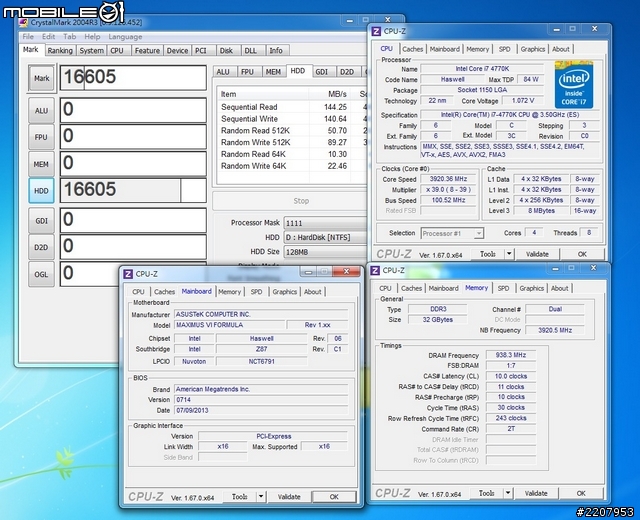Image resolution: width=640 pixels, height=520 pixels.
Task: Click the Intel Core i7 4770K name field
Action: tap(482, 69)
